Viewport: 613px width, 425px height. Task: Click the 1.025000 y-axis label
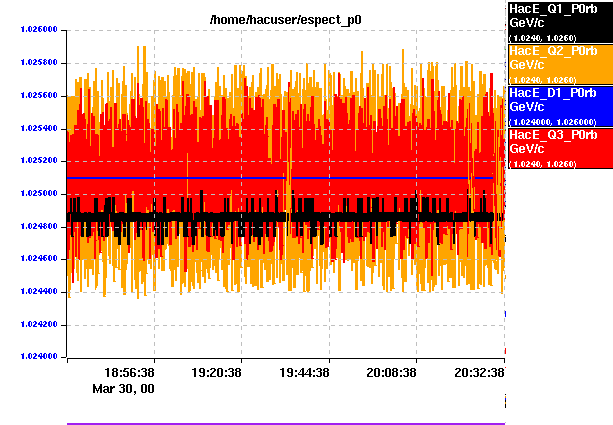(x=36, y=194)
